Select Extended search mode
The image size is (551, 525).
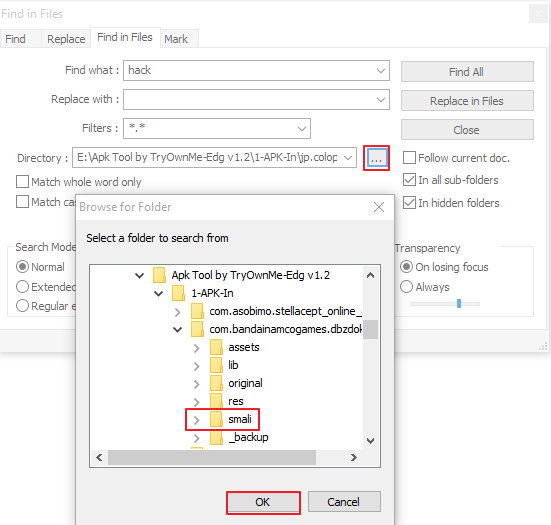coord(22,287)
